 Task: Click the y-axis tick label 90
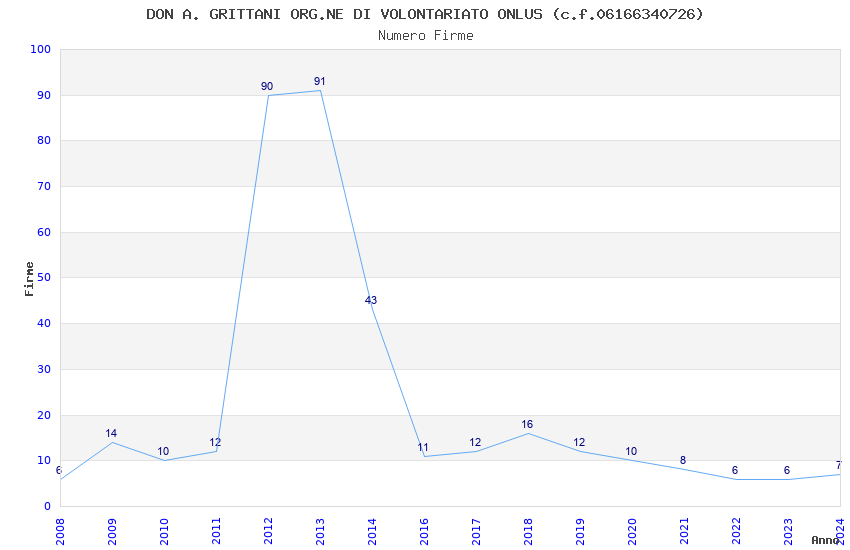pyautogui.click(x=43, y=95)
